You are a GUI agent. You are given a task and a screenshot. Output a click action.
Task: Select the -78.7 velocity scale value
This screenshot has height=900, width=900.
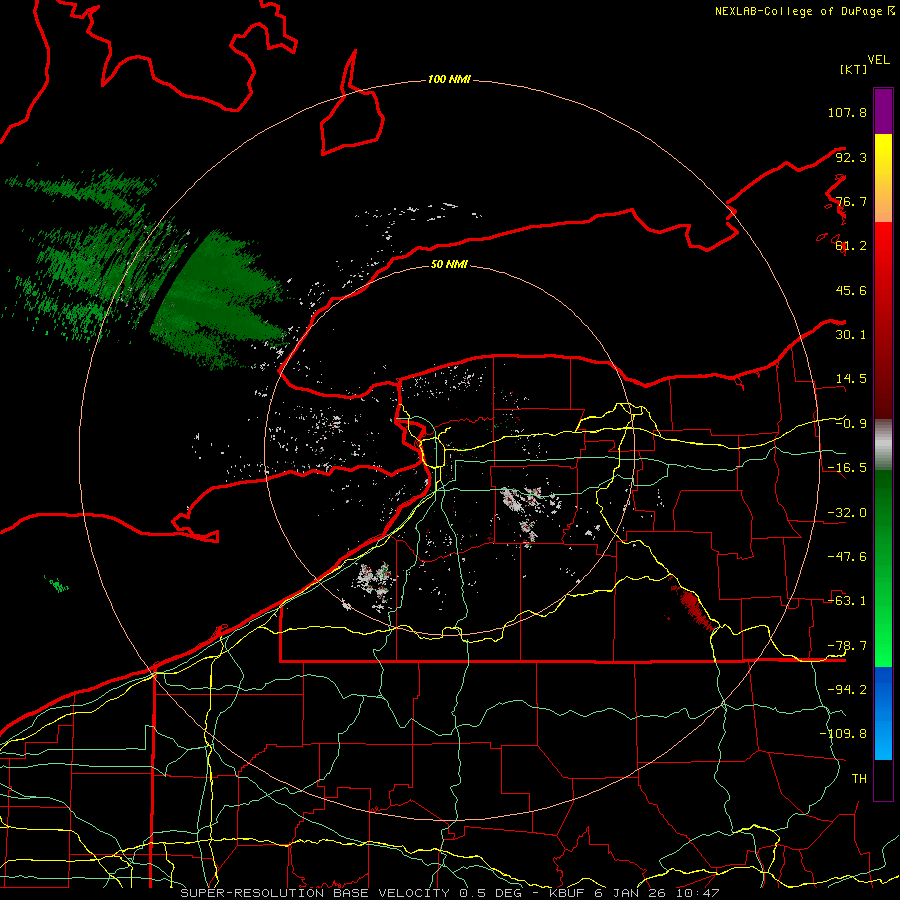click(847, 646)
